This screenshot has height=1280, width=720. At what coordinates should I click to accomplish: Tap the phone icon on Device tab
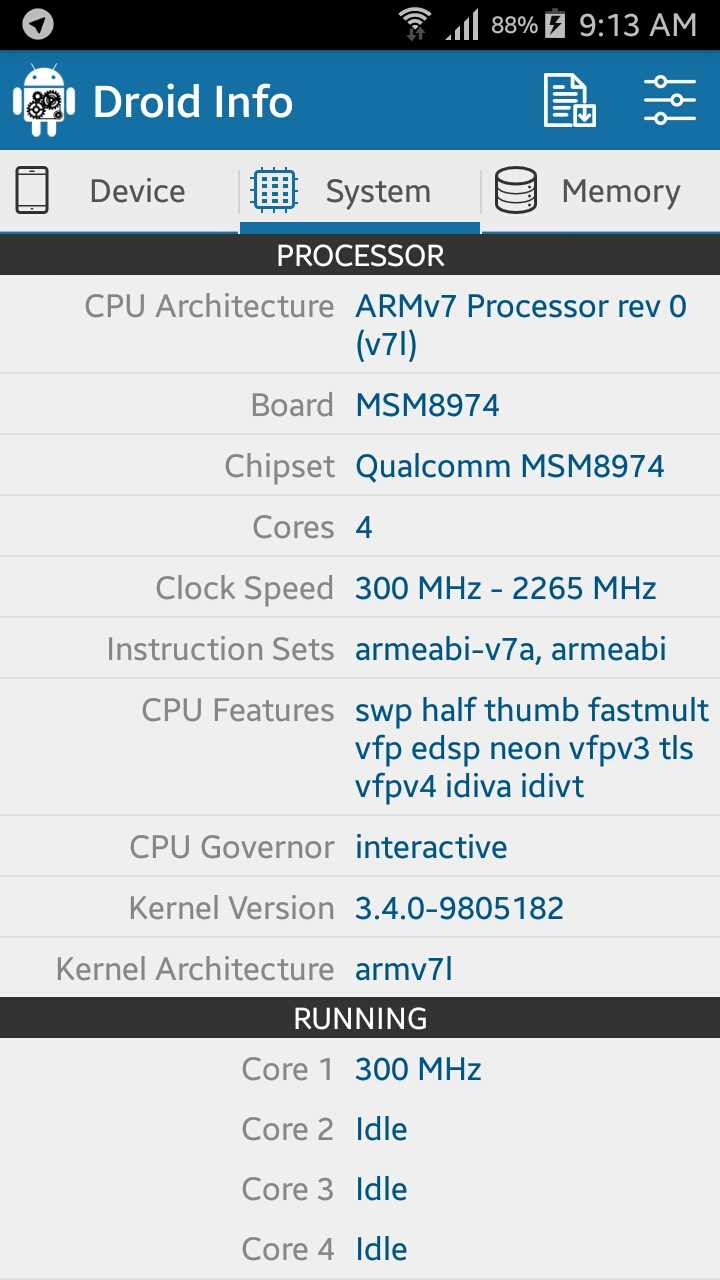click(x=32, y=190)
